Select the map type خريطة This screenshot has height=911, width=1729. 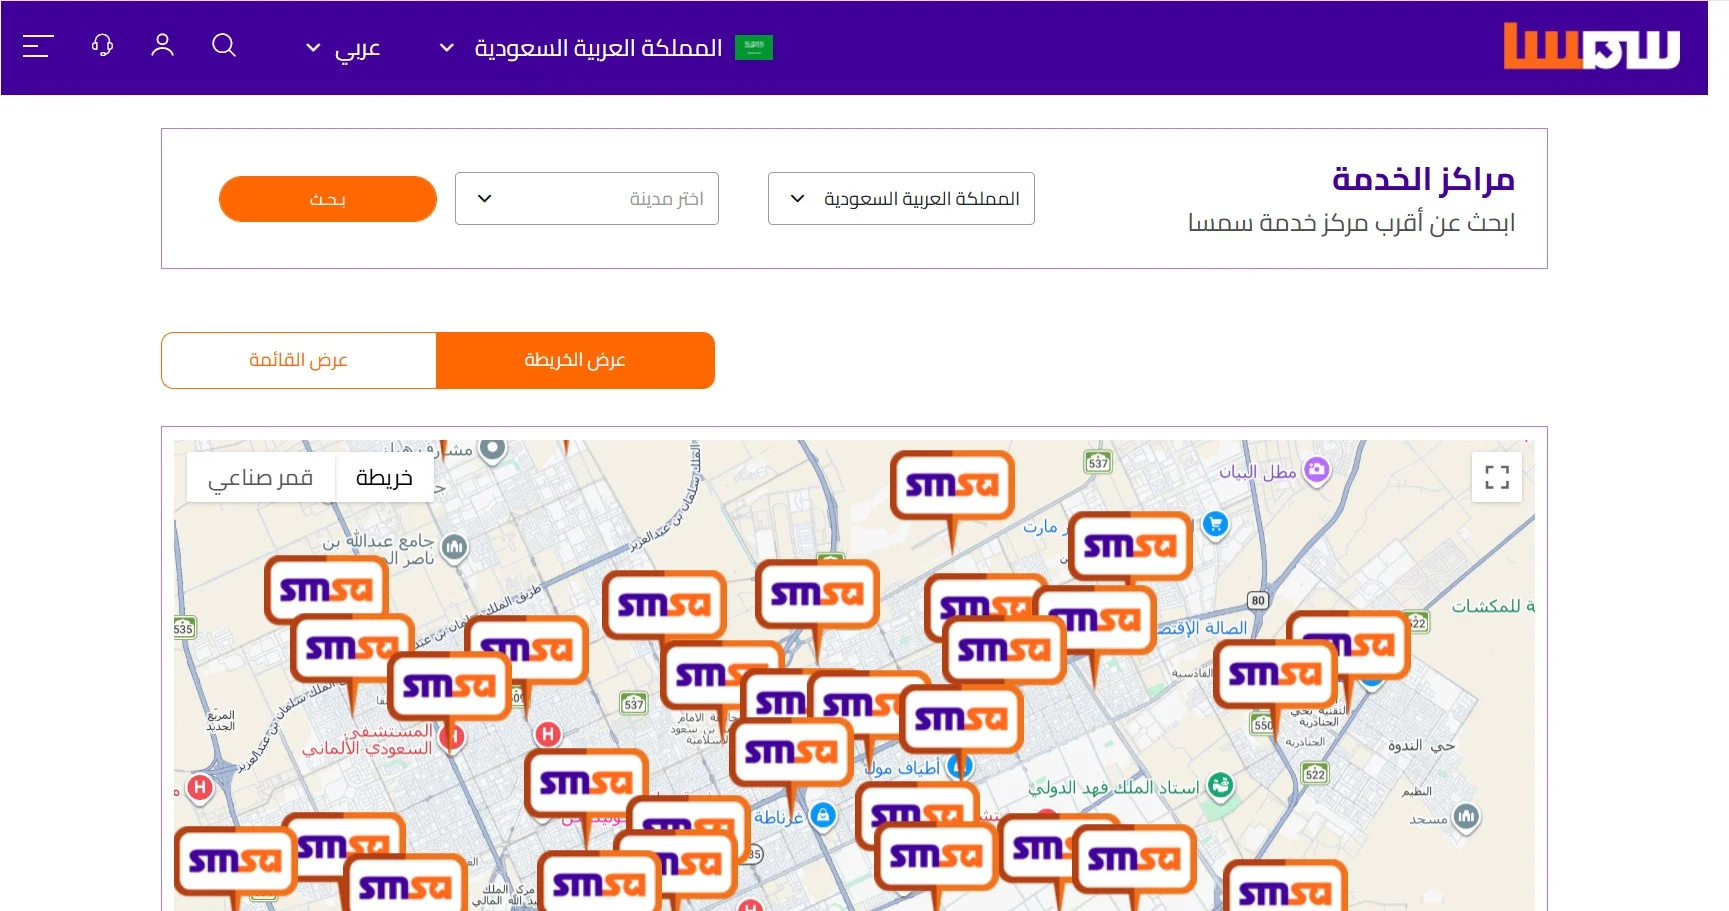384,478
